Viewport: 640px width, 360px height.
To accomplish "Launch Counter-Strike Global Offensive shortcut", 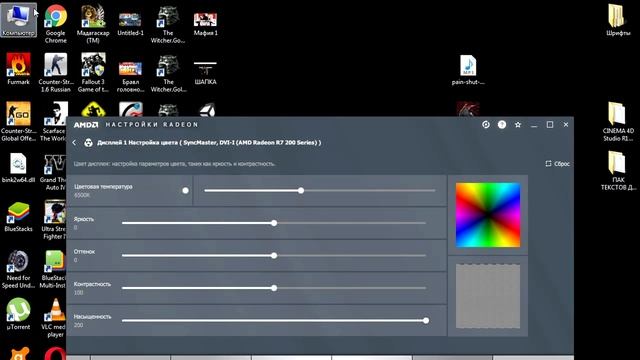I will click(18, 121).
